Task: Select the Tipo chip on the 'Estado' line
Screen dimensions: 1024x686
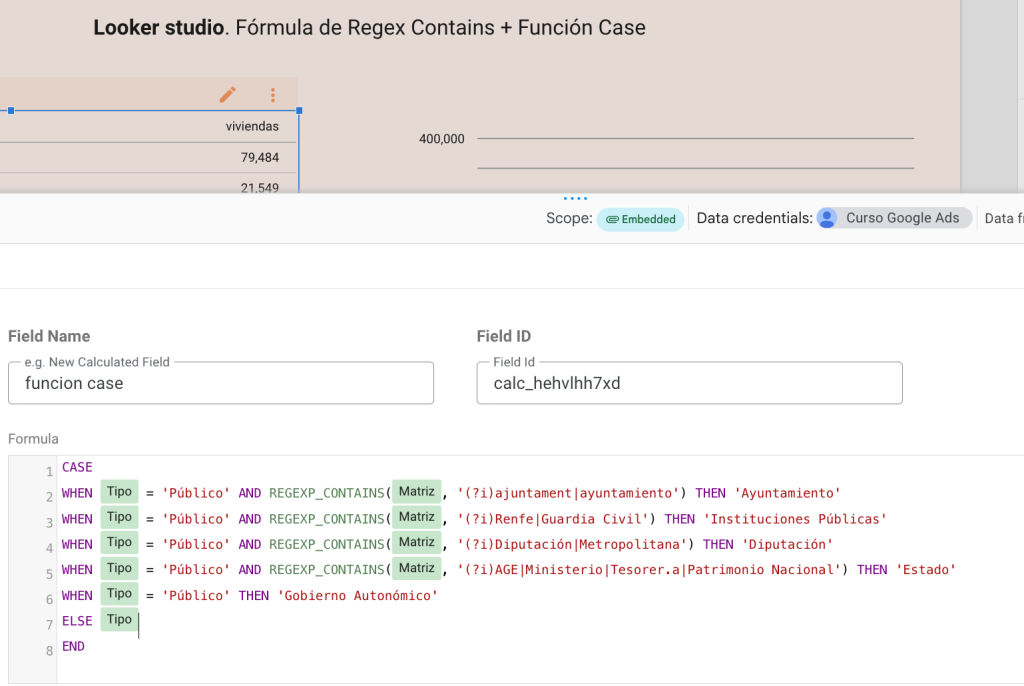Action: (120, 568)
